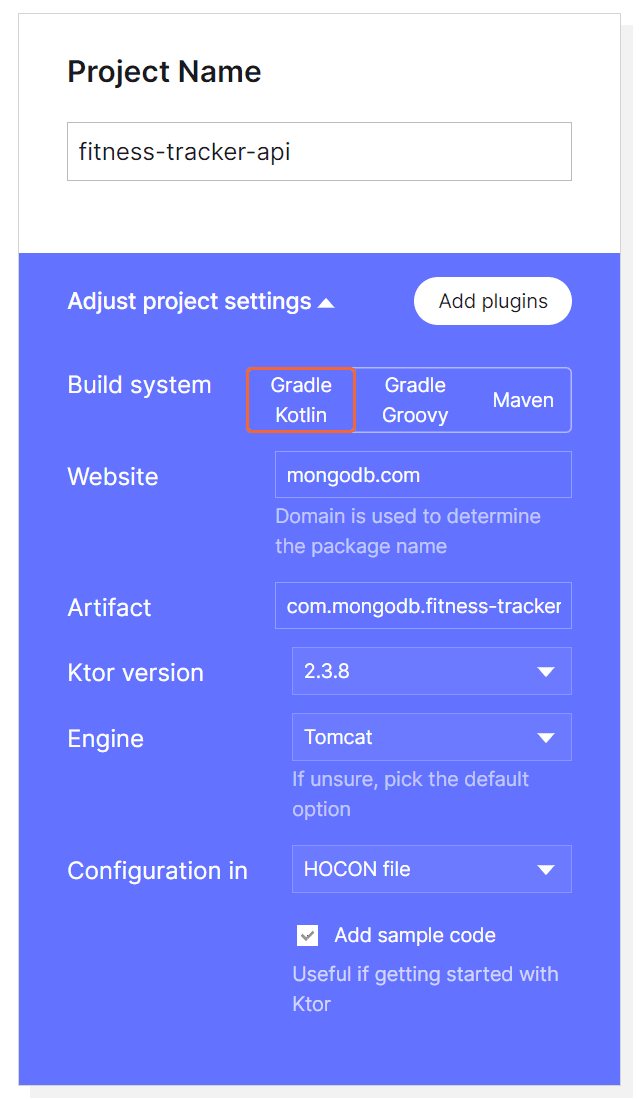Click the Build system label
This screenshot has height=1099, width=639.
pos(139,384)
